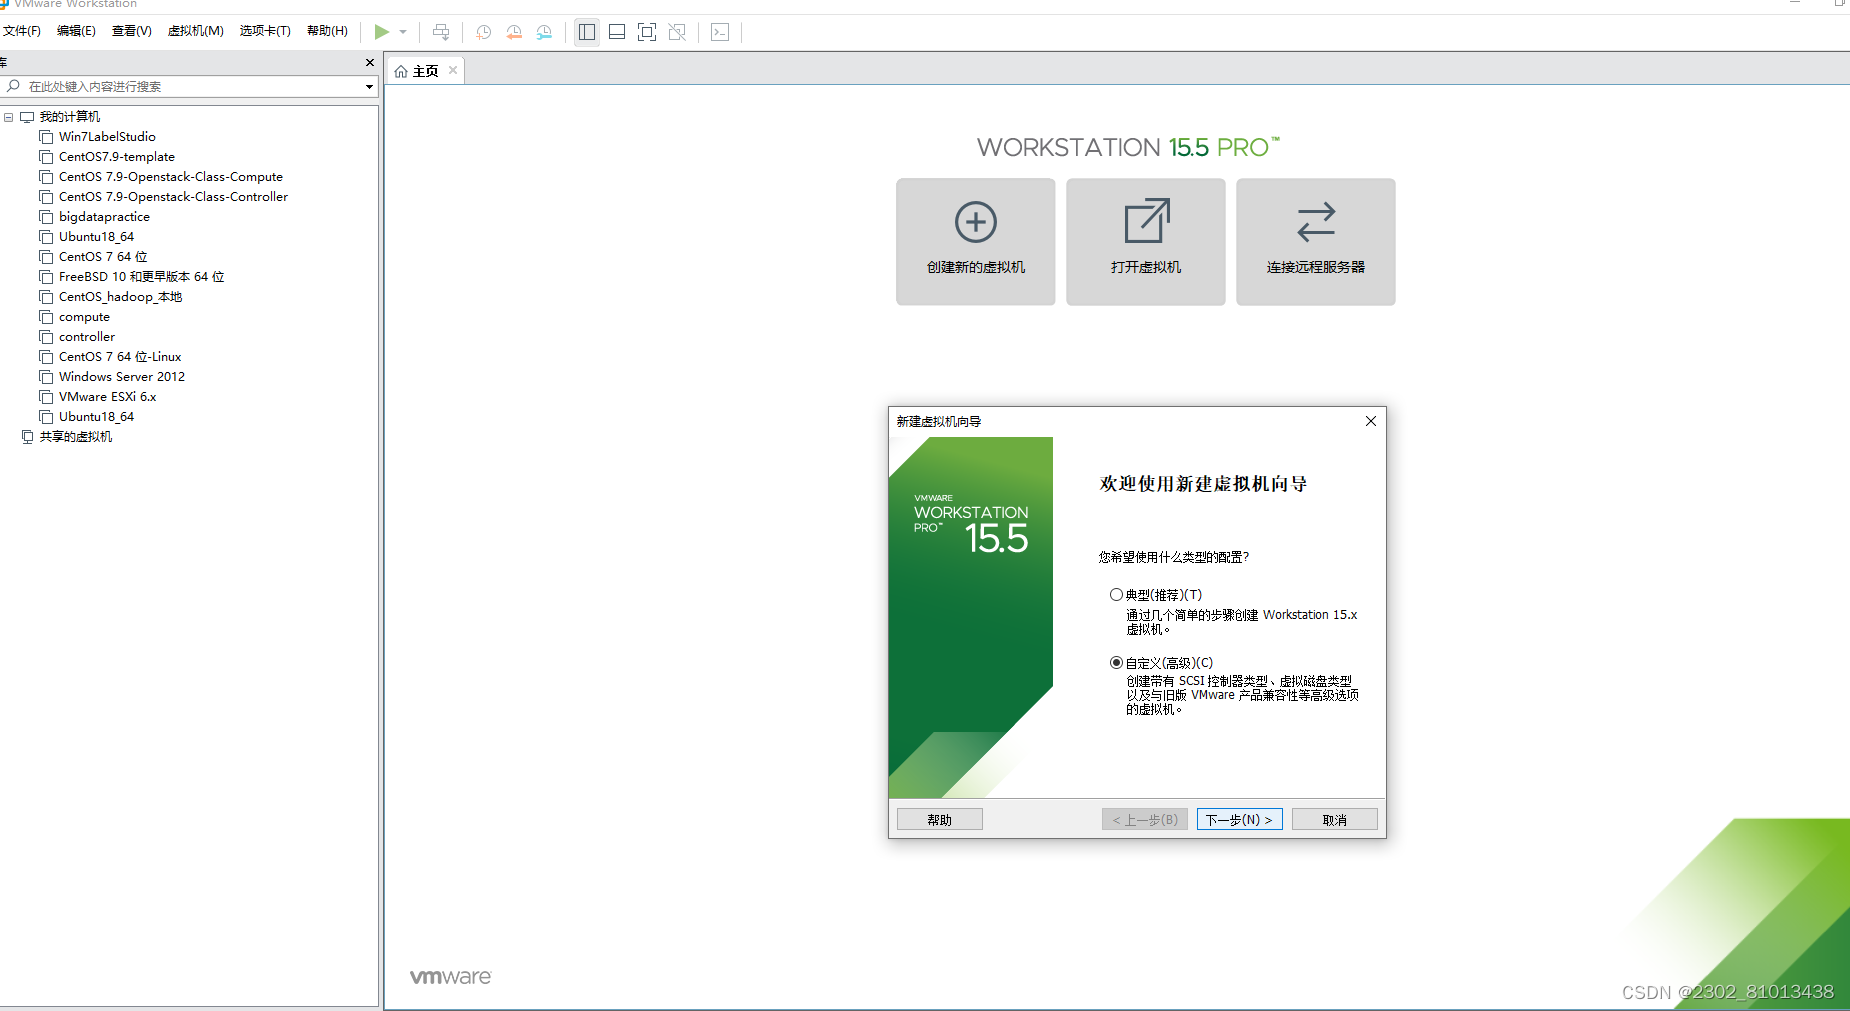
Task: Select CentOS7.9-template in library
Action: click(x=116, y=157)
